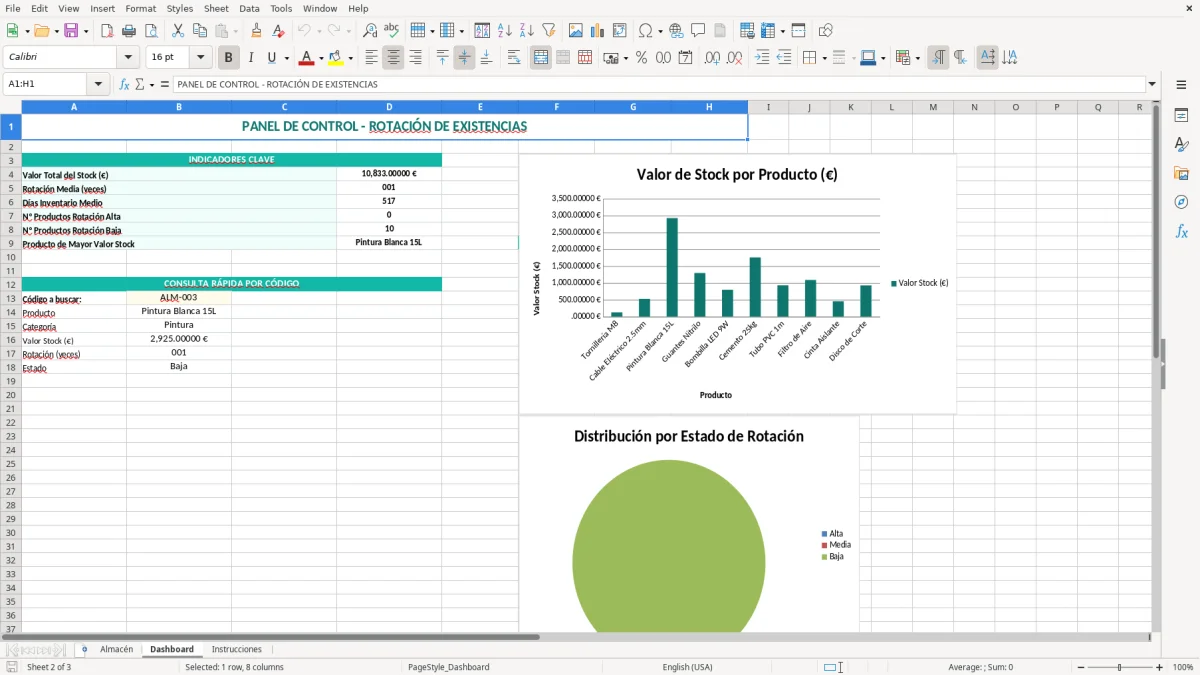This screenshot has height=675, width=1200.
Task: Toggle Italic formatting
Action: (251, 58)
